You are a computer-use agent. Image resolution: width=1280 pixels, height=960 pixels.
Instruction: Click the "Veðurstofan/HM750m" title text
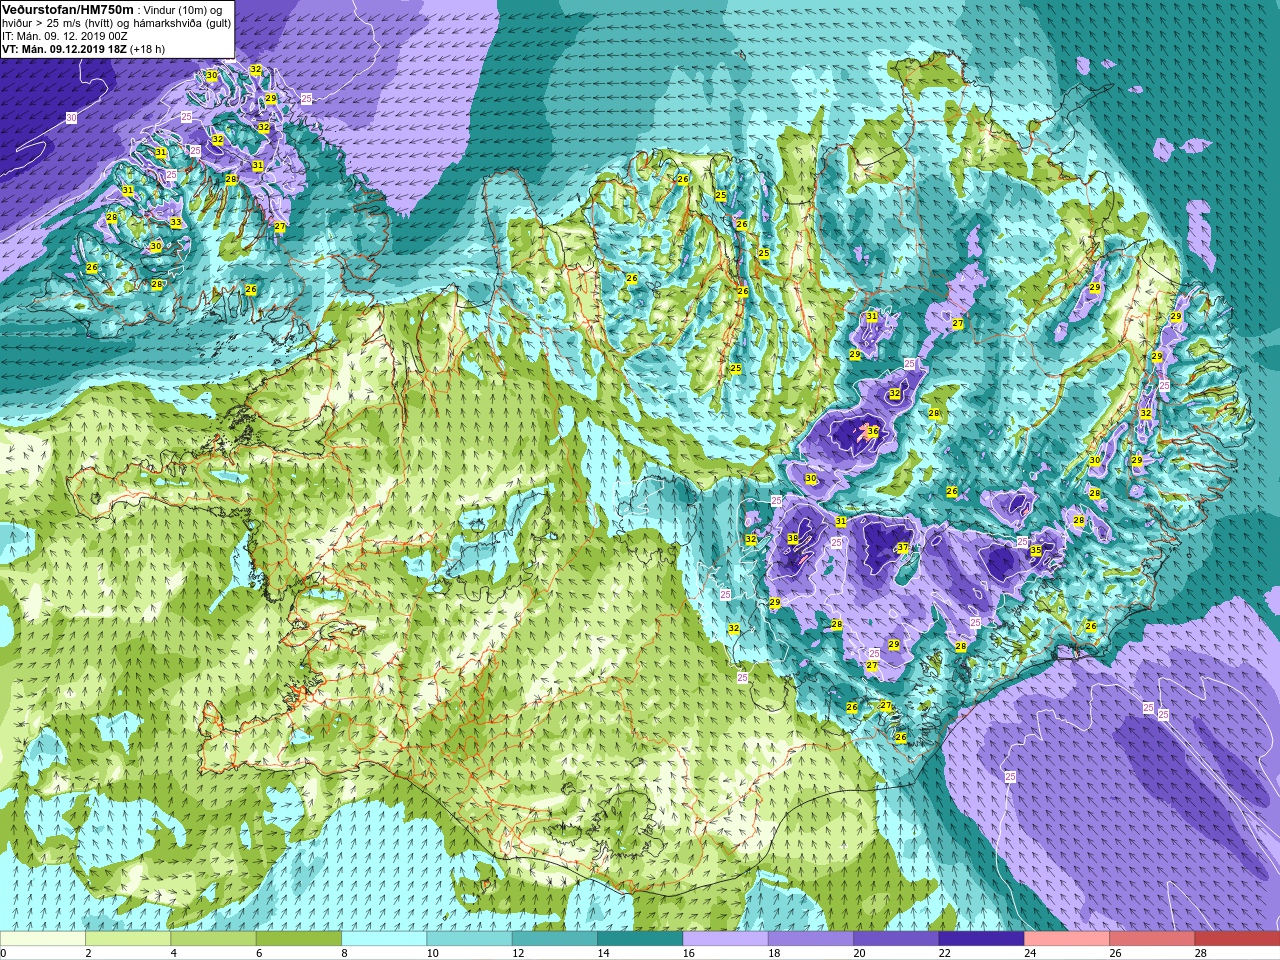68,9
